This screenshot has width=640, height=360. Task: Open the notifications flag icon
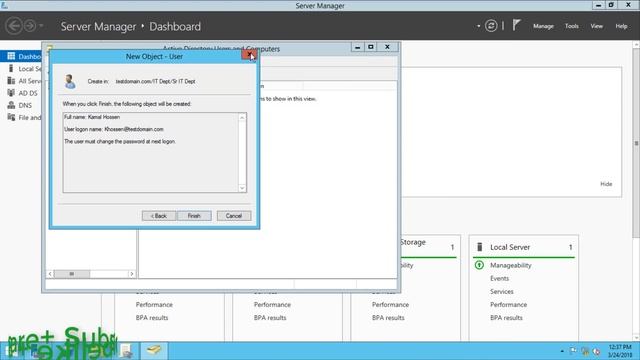point(516,25)
